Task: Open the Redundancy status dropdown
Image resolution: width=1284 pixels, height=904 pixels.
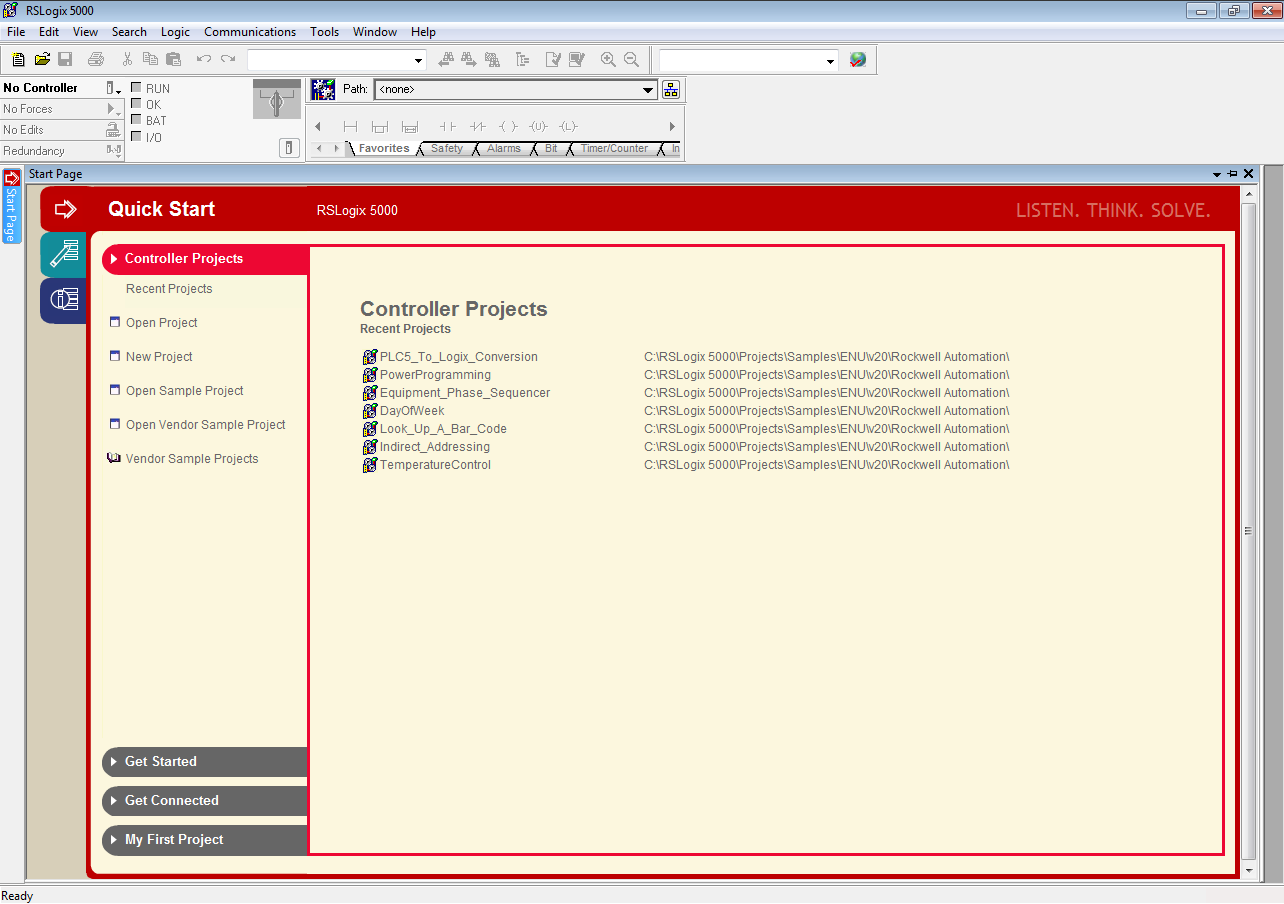Action: (x=114, y=151)
